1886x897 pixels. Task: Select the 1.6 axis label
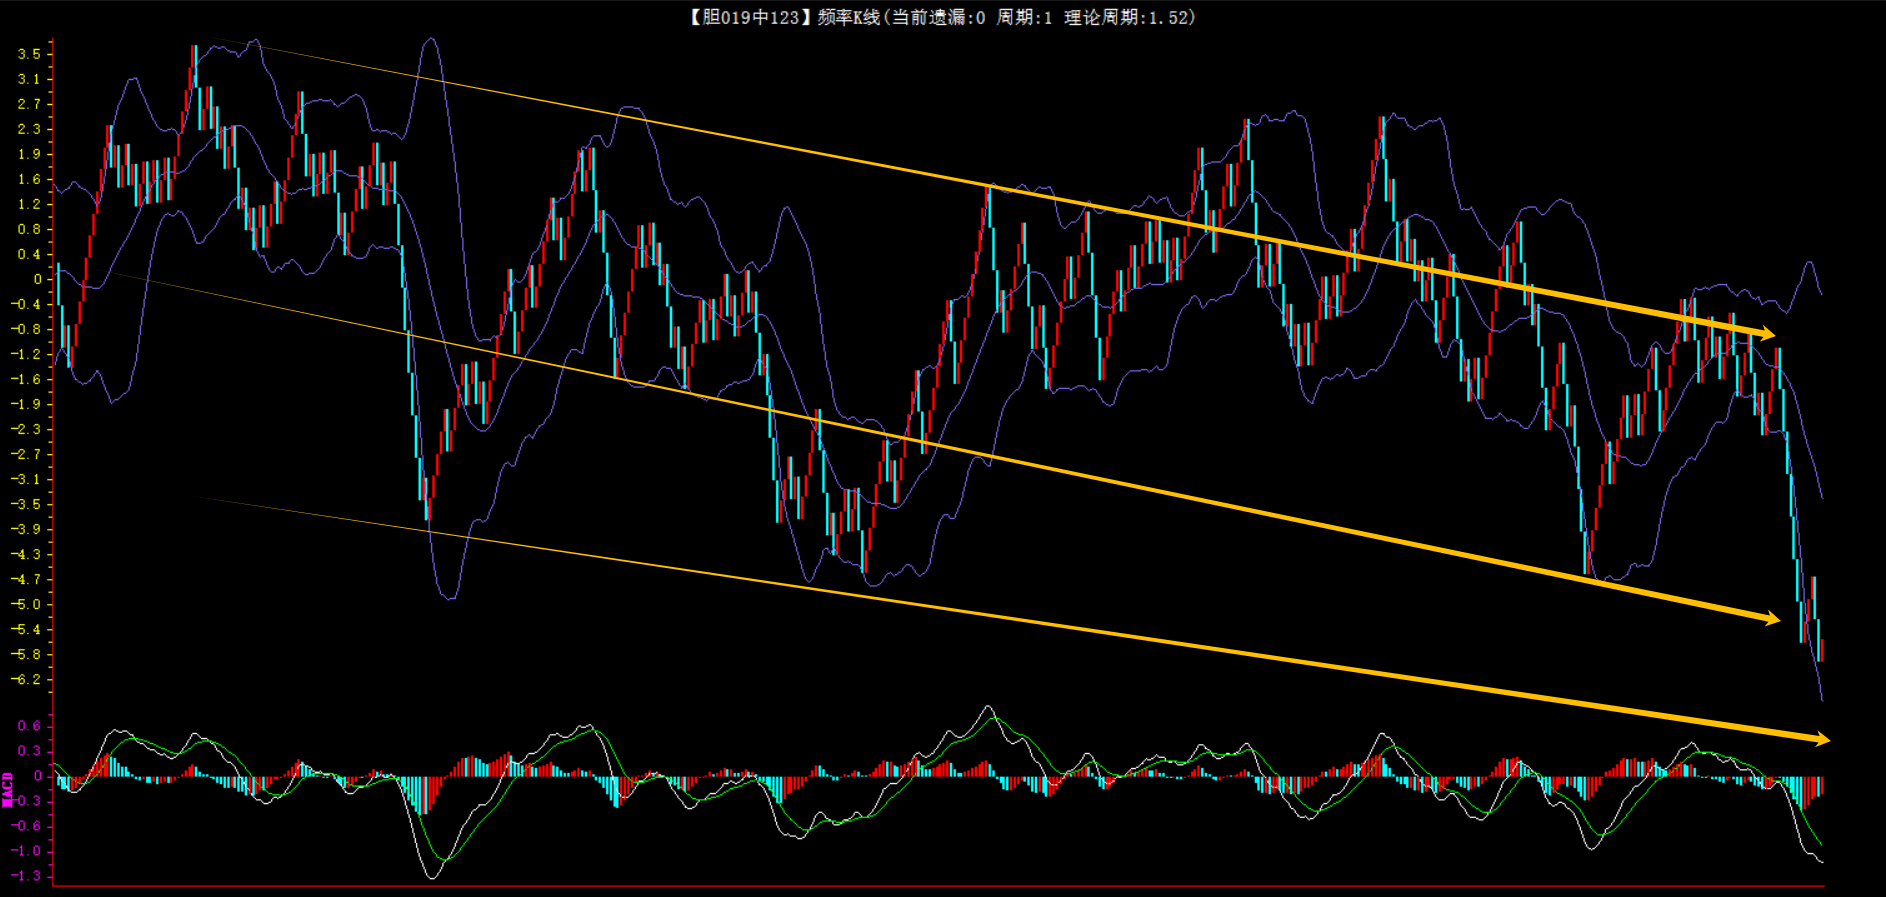tap(29, 179)
